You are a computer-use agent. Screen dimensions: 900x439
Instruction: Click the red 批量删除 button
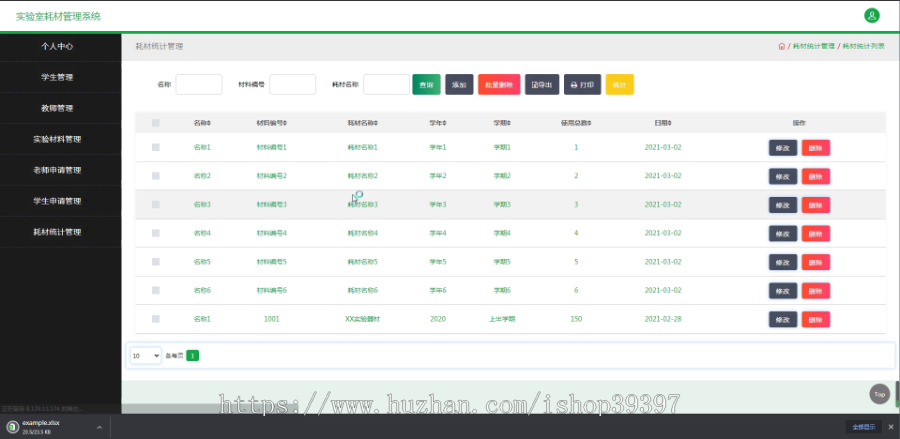click(499, 84)
